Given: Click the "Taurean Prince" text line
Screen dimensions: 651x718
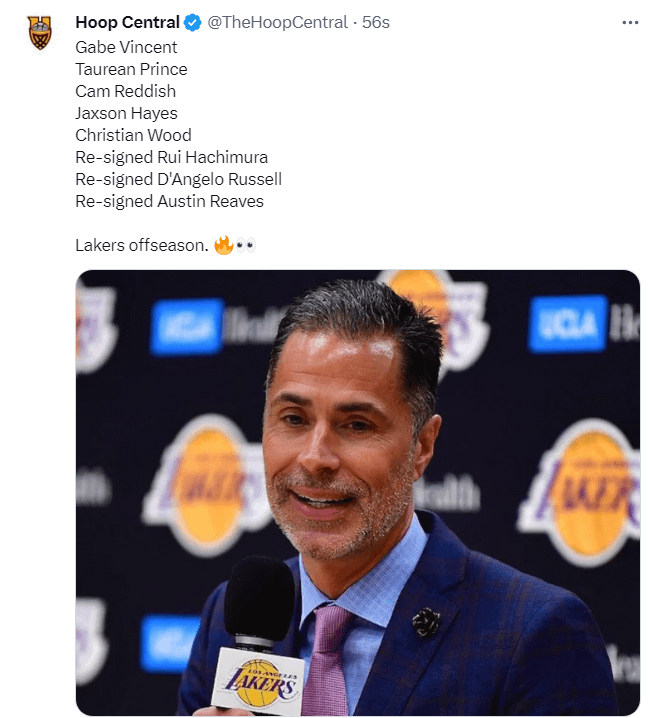Looking at the screenshot, I should pos(131,69).
